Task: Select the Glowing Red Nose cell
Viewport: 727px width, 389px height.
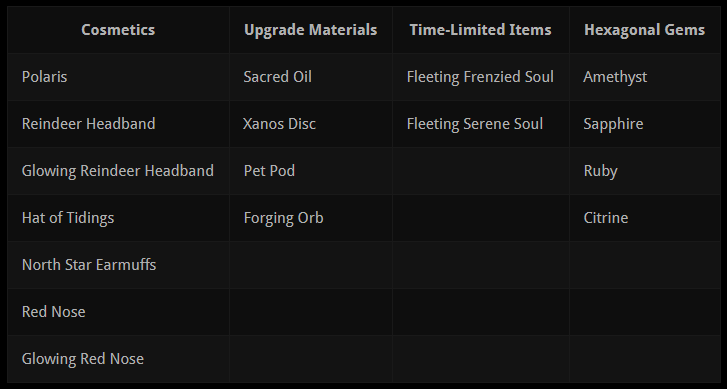Action: click(118, 359)
